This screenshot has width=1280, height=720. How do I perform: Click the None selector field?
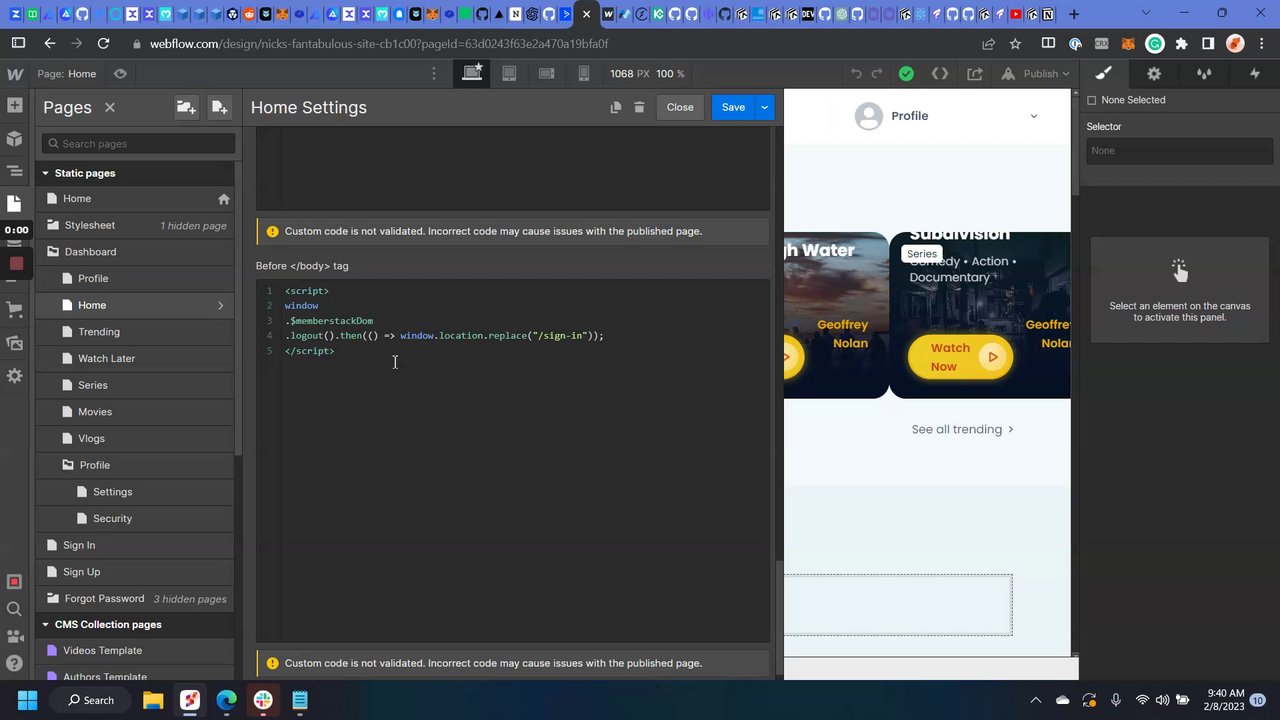(1179, 151)
